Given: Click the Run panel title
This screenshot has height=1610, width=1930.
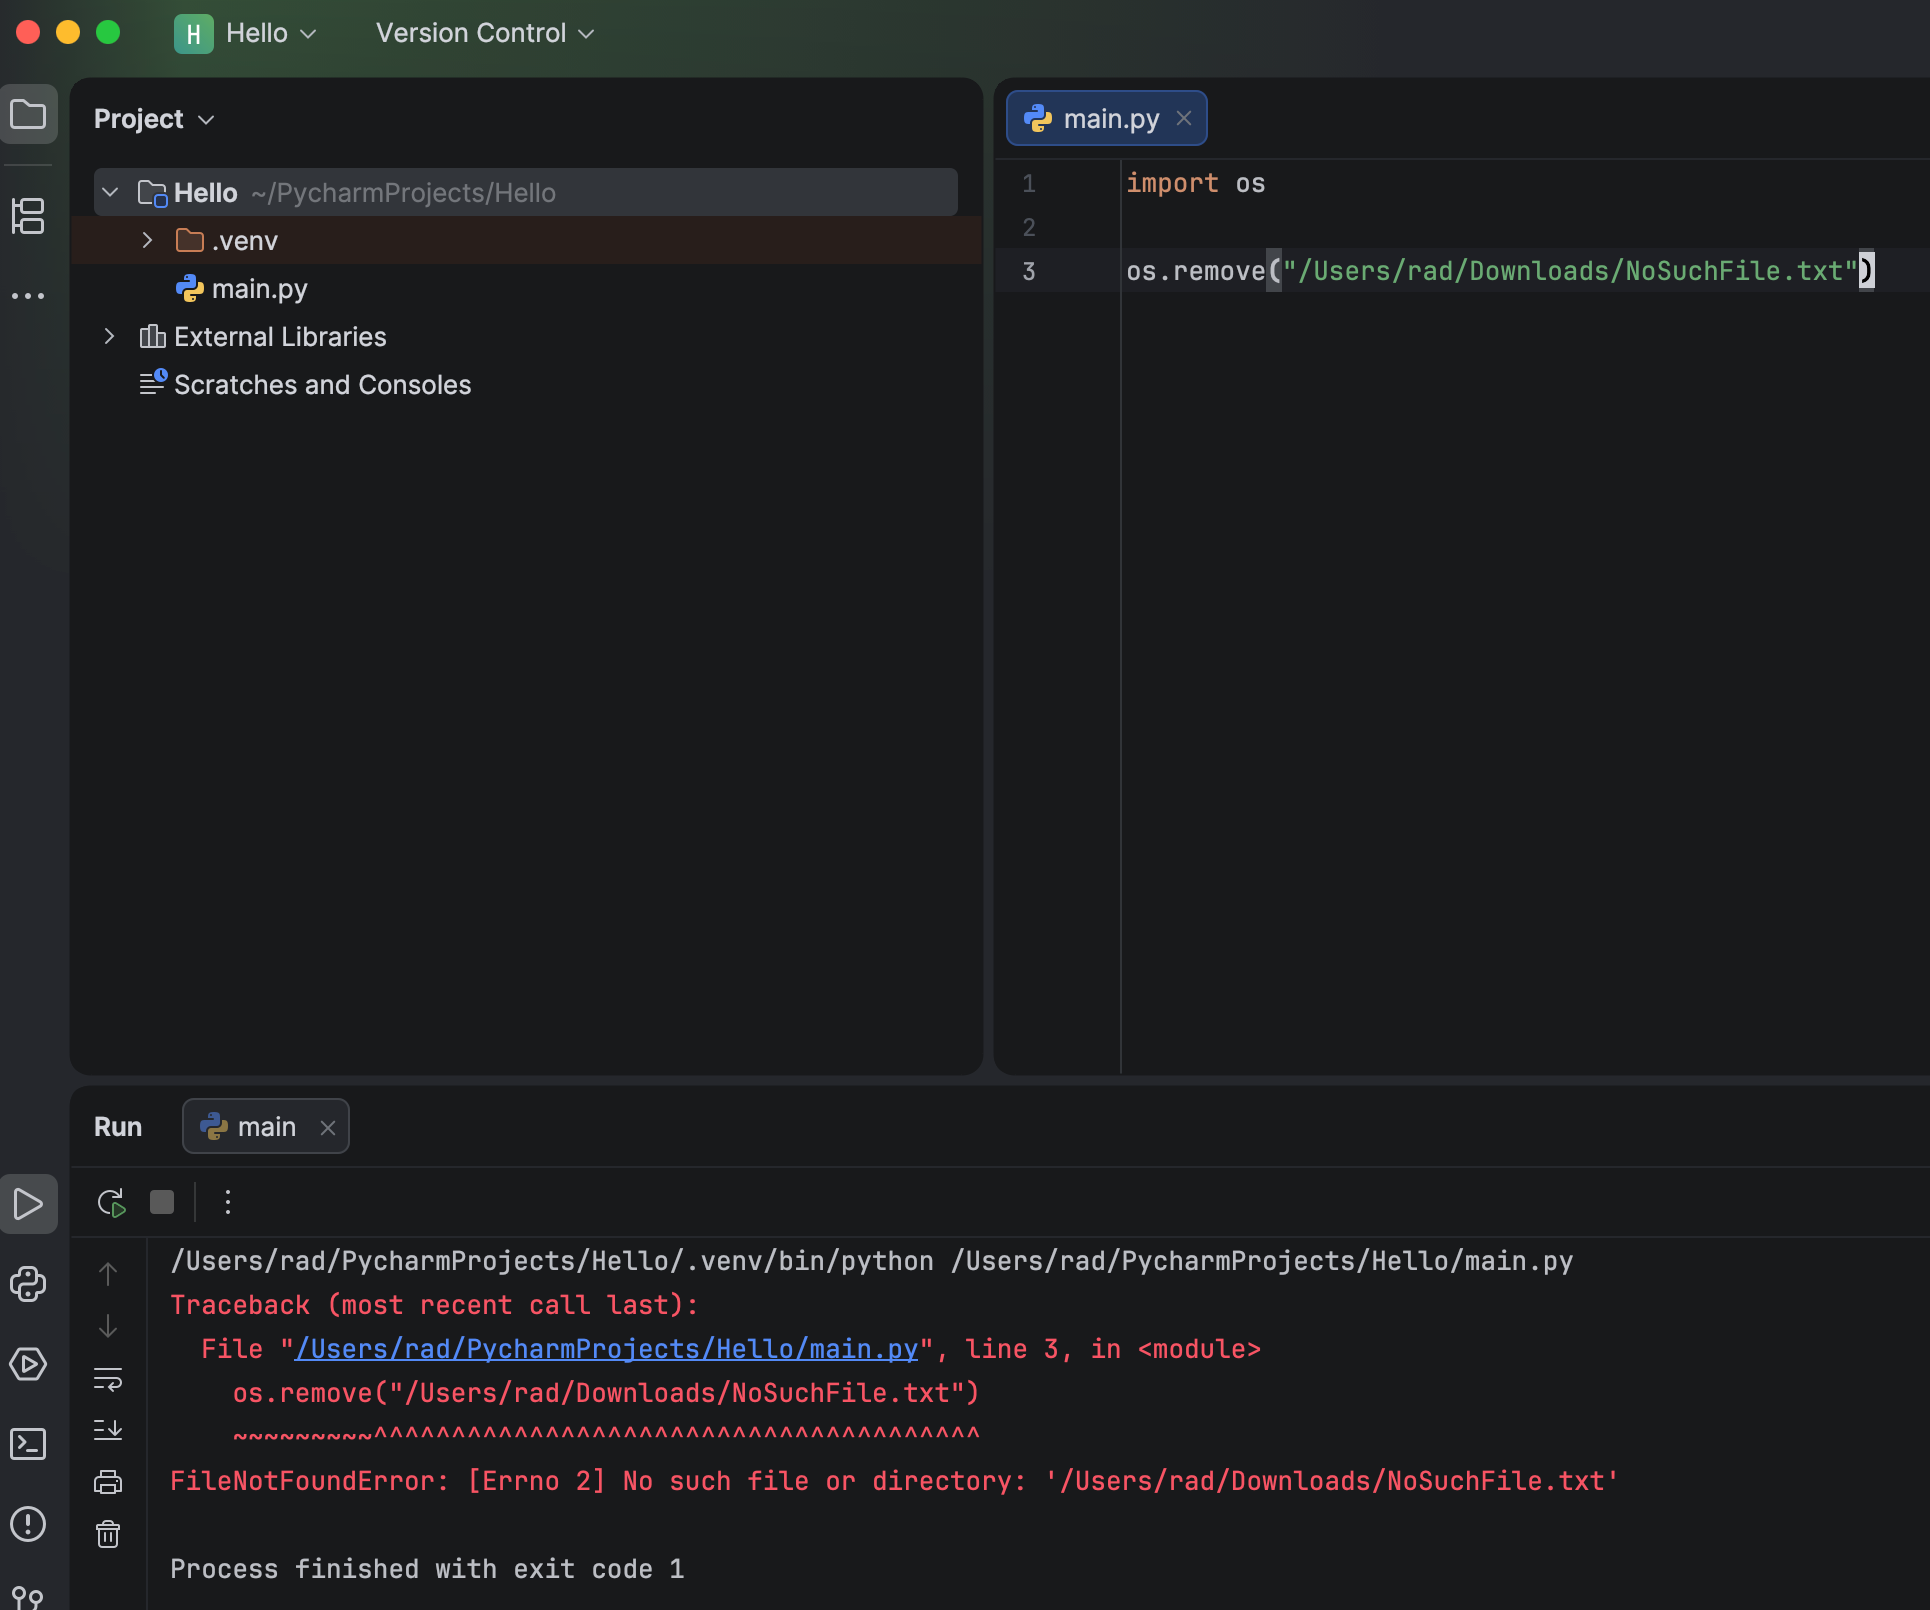Looking at the screenshot, I should tap(118, 1127).
